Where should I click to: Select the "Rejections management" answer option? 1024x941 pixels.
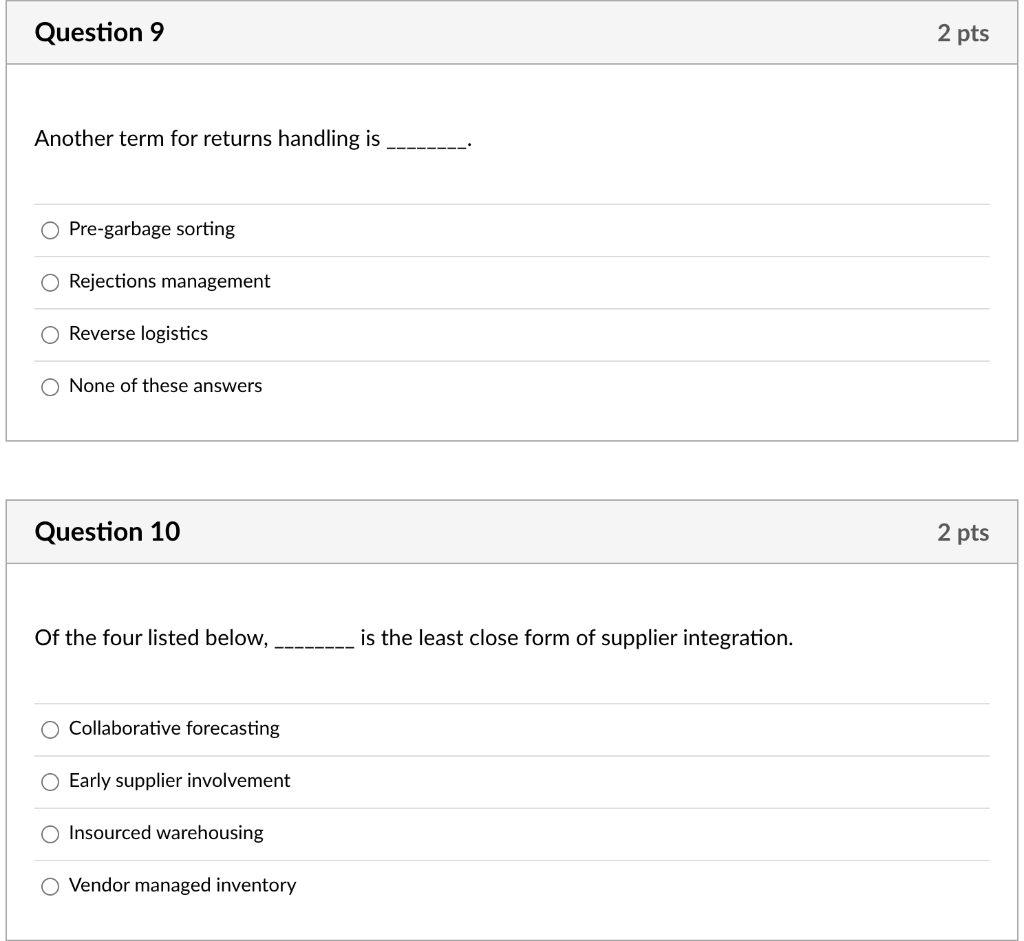(x=50, y=282)
